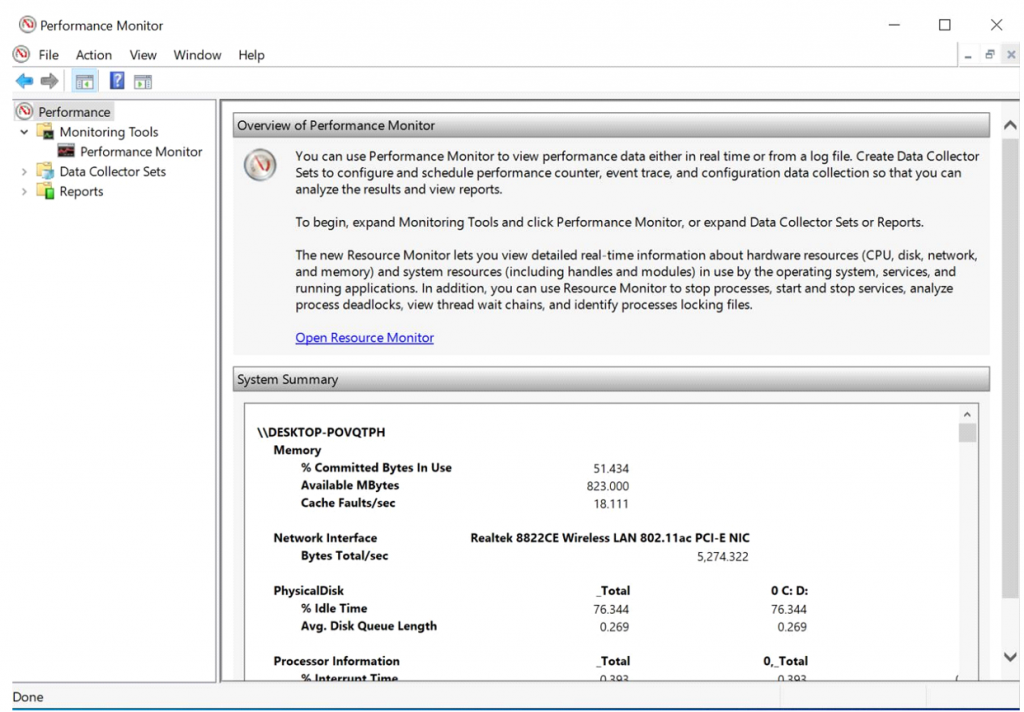The height and width of the screenshot is (712, 1024).
Task: Select the Data Collector Sets folder icon
Action: point(45,171)
